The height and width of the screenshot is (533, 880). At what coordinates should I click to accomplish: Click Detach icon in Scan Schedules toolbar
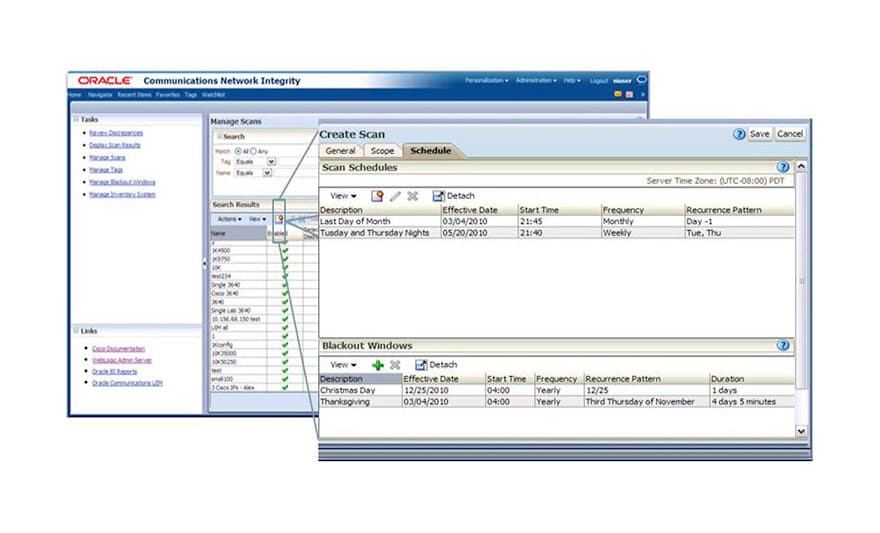[438, 196]
